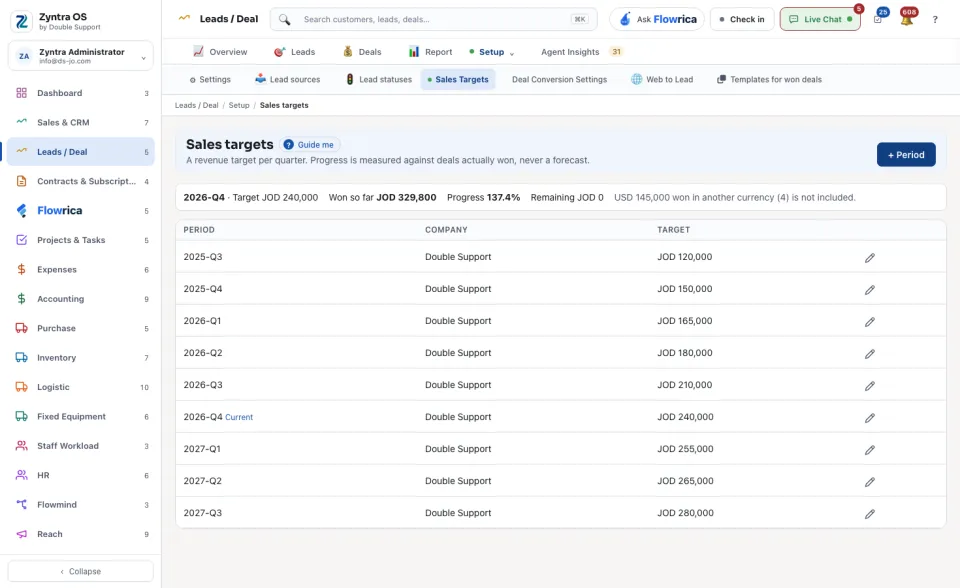Switch to the Leads tab
Image resolution: width=960 pixels, height=588 pixels.
[x=294, y=52]
